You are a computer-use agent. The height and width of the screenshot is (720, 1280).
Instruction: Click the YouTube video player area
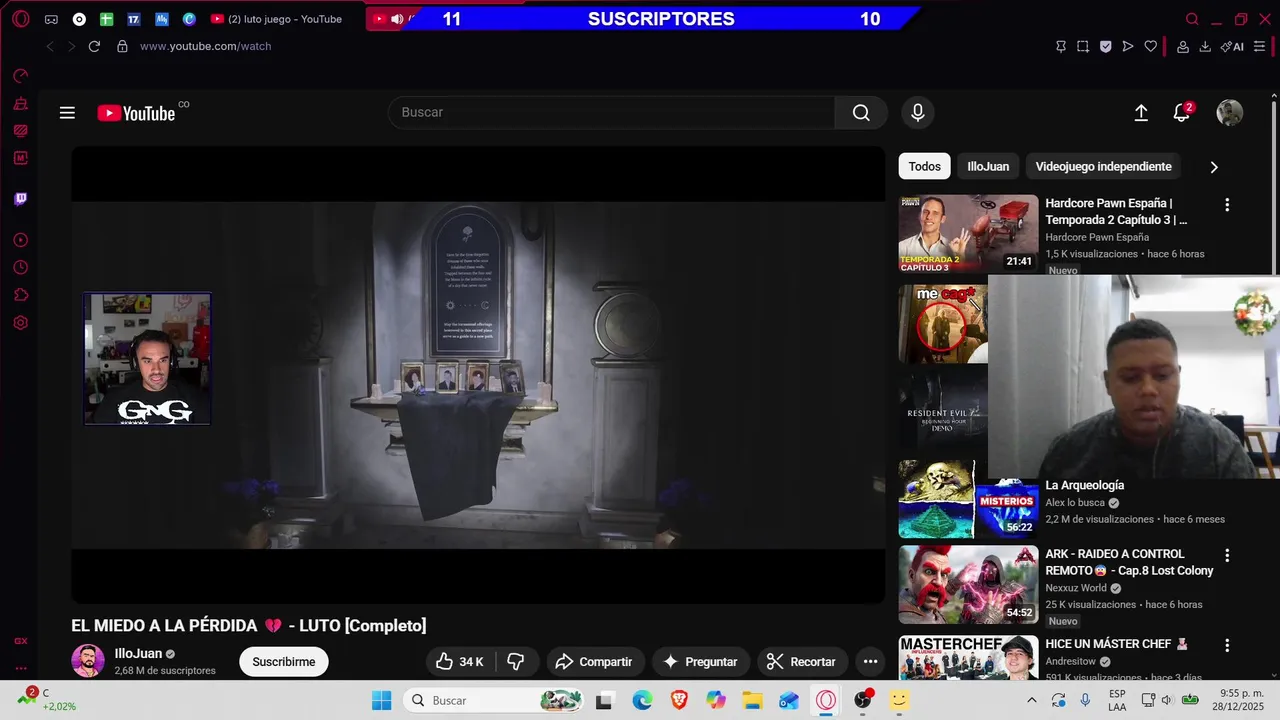click(478, 375)
